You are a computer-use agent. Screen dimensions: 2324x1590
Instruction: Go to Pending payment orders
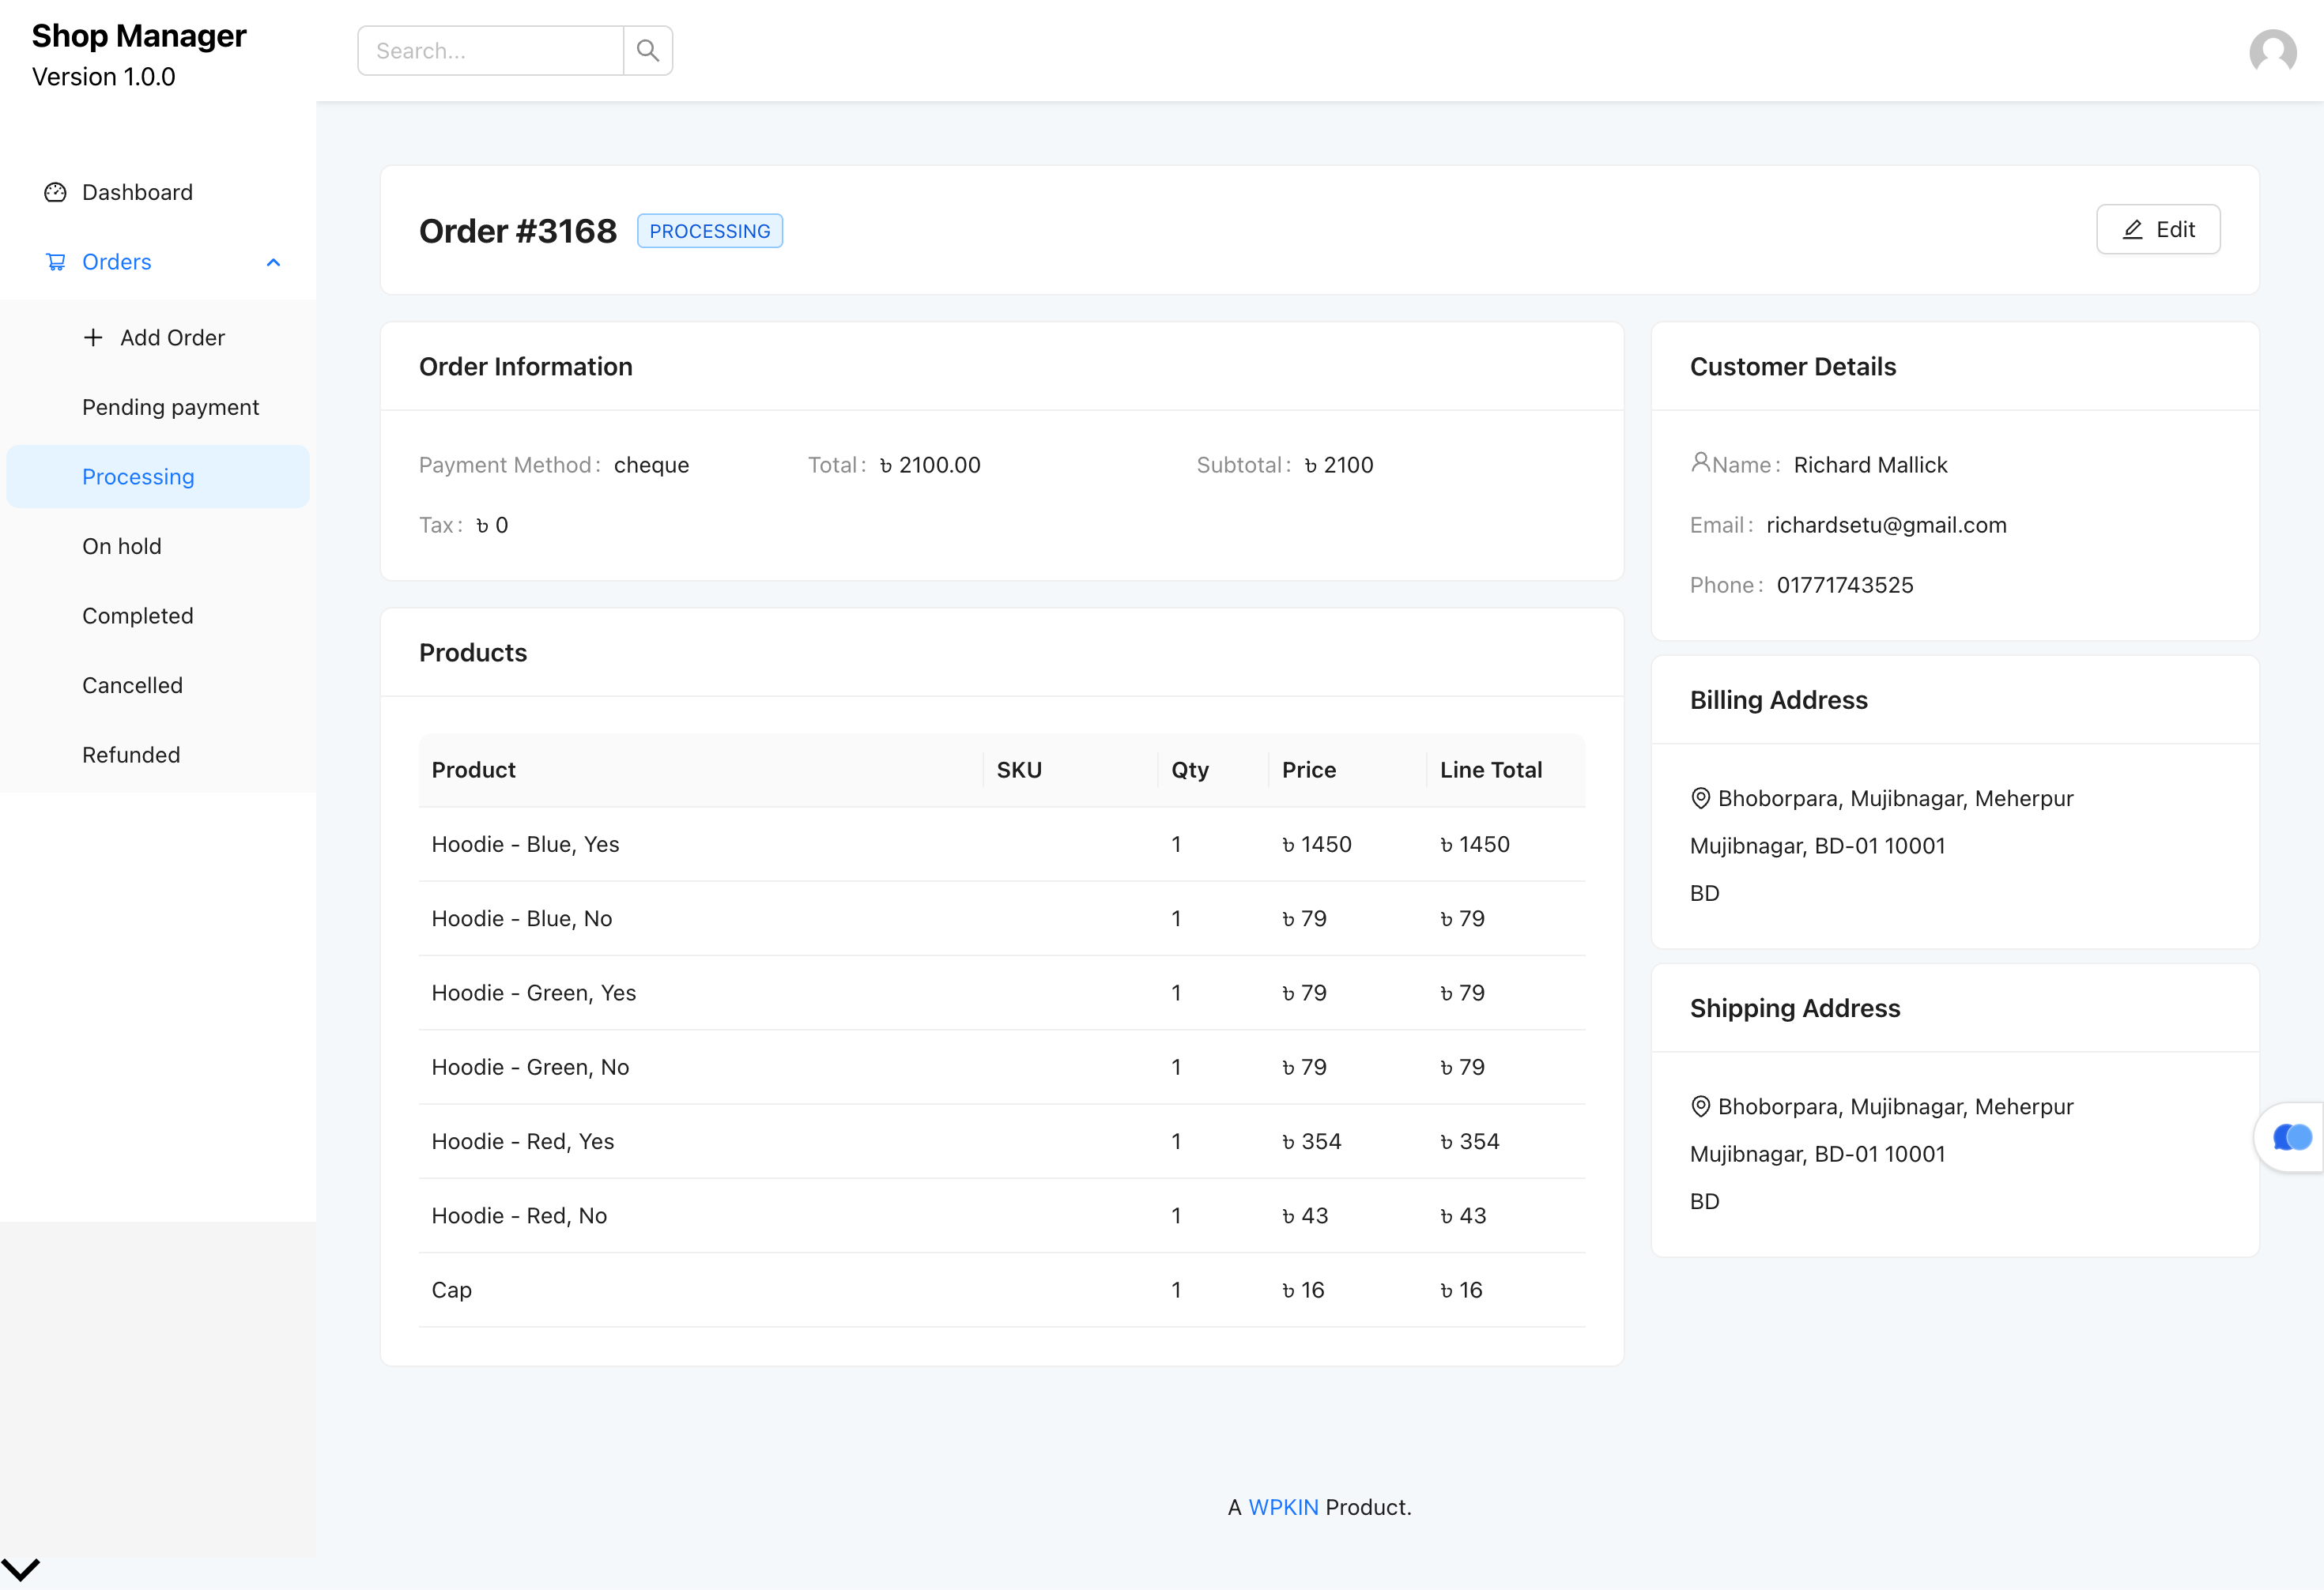[x=158, y=407]
